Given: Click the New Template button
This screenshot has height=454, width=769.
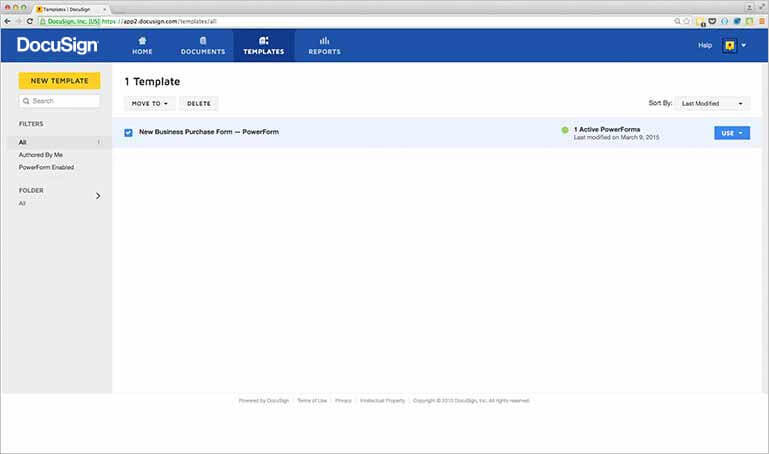Looking at the screenshot, I should tap(59, 80).
